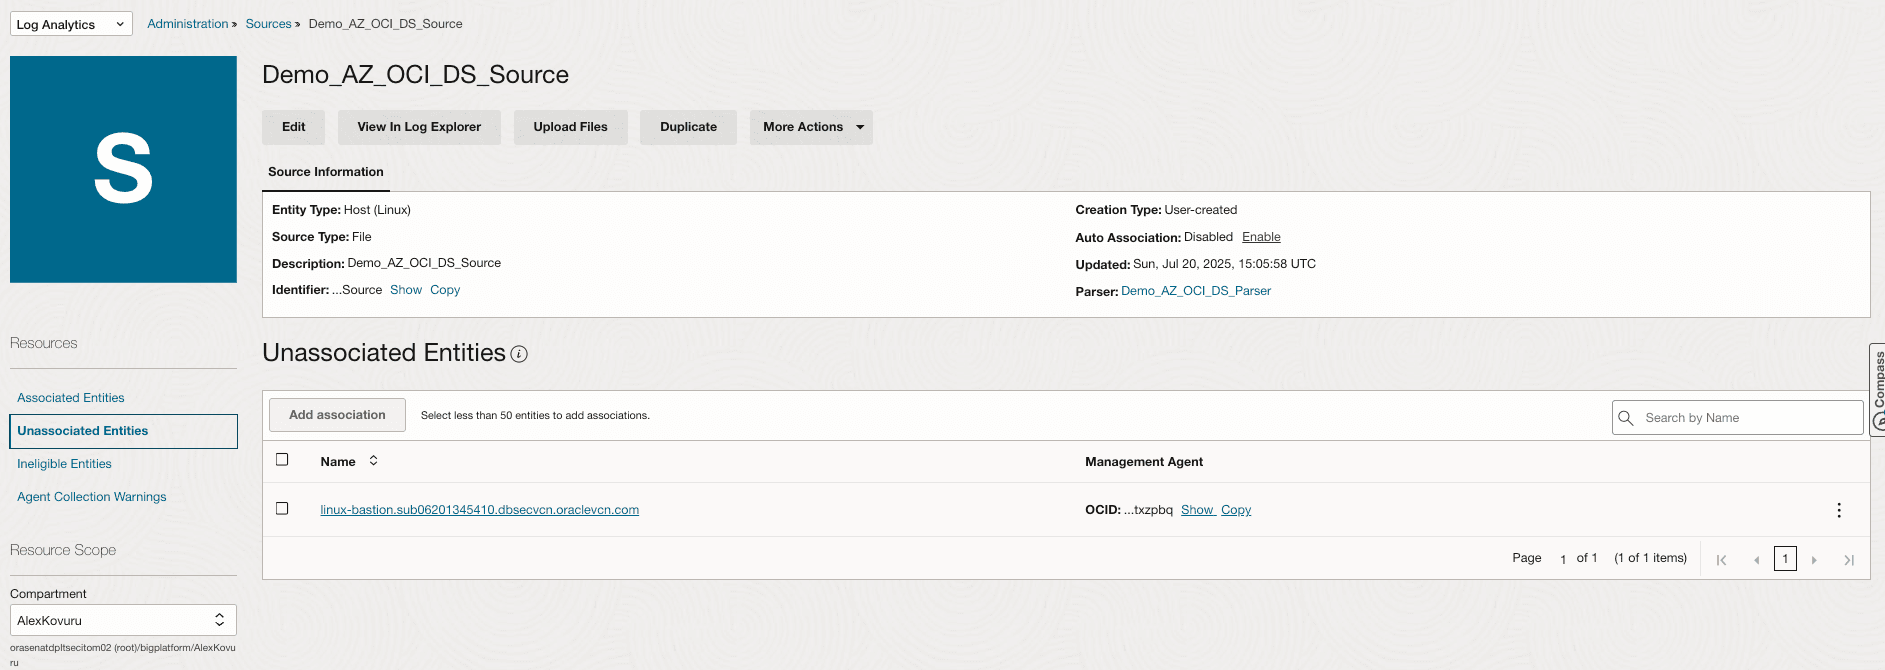Image resolution: width=1885 pixels, height=670 pixels.
Task: Toggle the select-all header checkbox
Action: coord(282,460)
